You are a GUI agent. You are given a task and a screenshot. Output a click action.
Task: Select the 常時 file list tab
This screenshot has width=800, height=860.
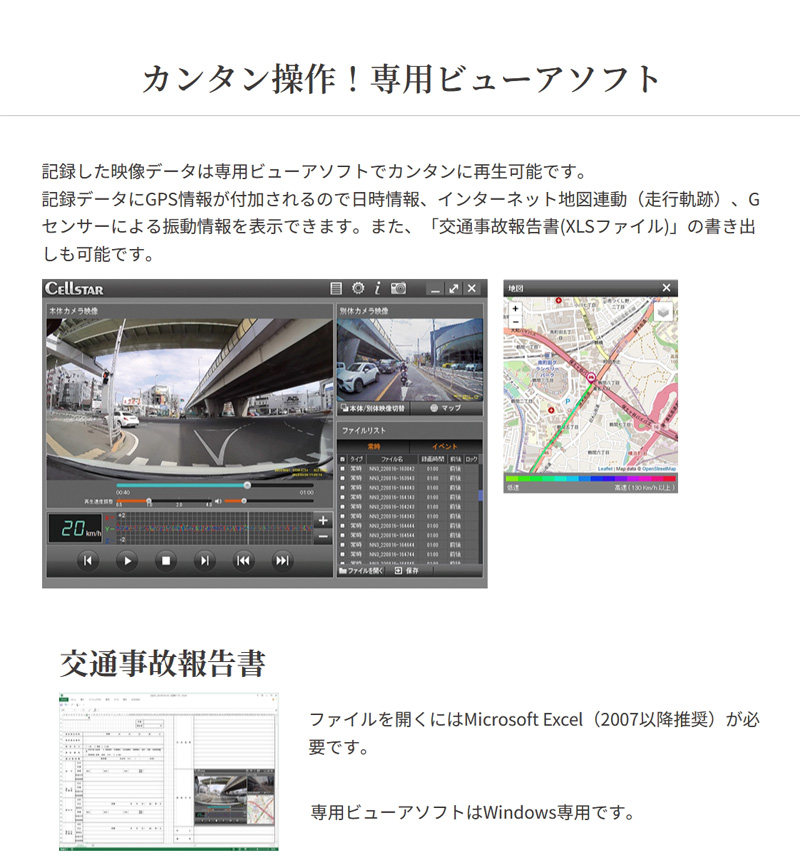(373, 446)
